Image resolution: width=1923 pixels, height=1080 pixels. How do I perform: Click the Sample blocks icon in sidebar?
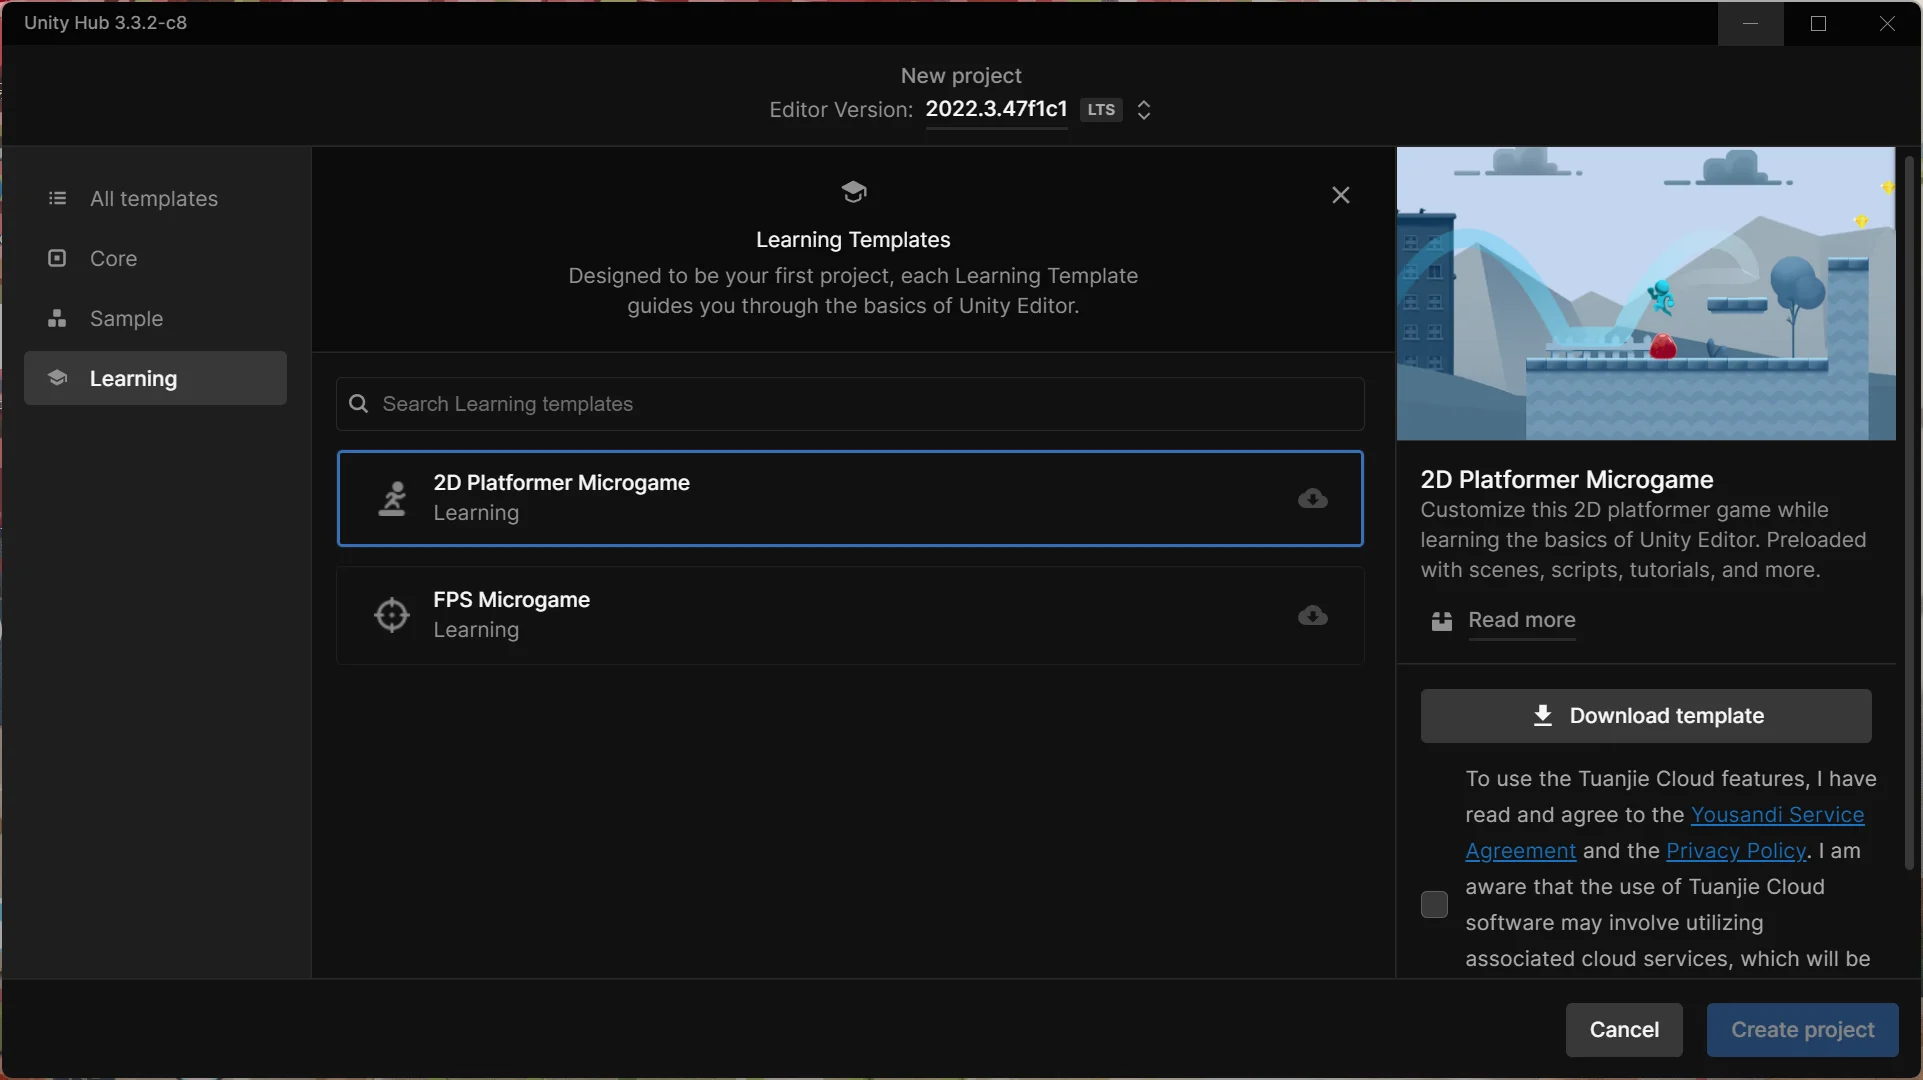pyautogui.click(x=57, y=318)
